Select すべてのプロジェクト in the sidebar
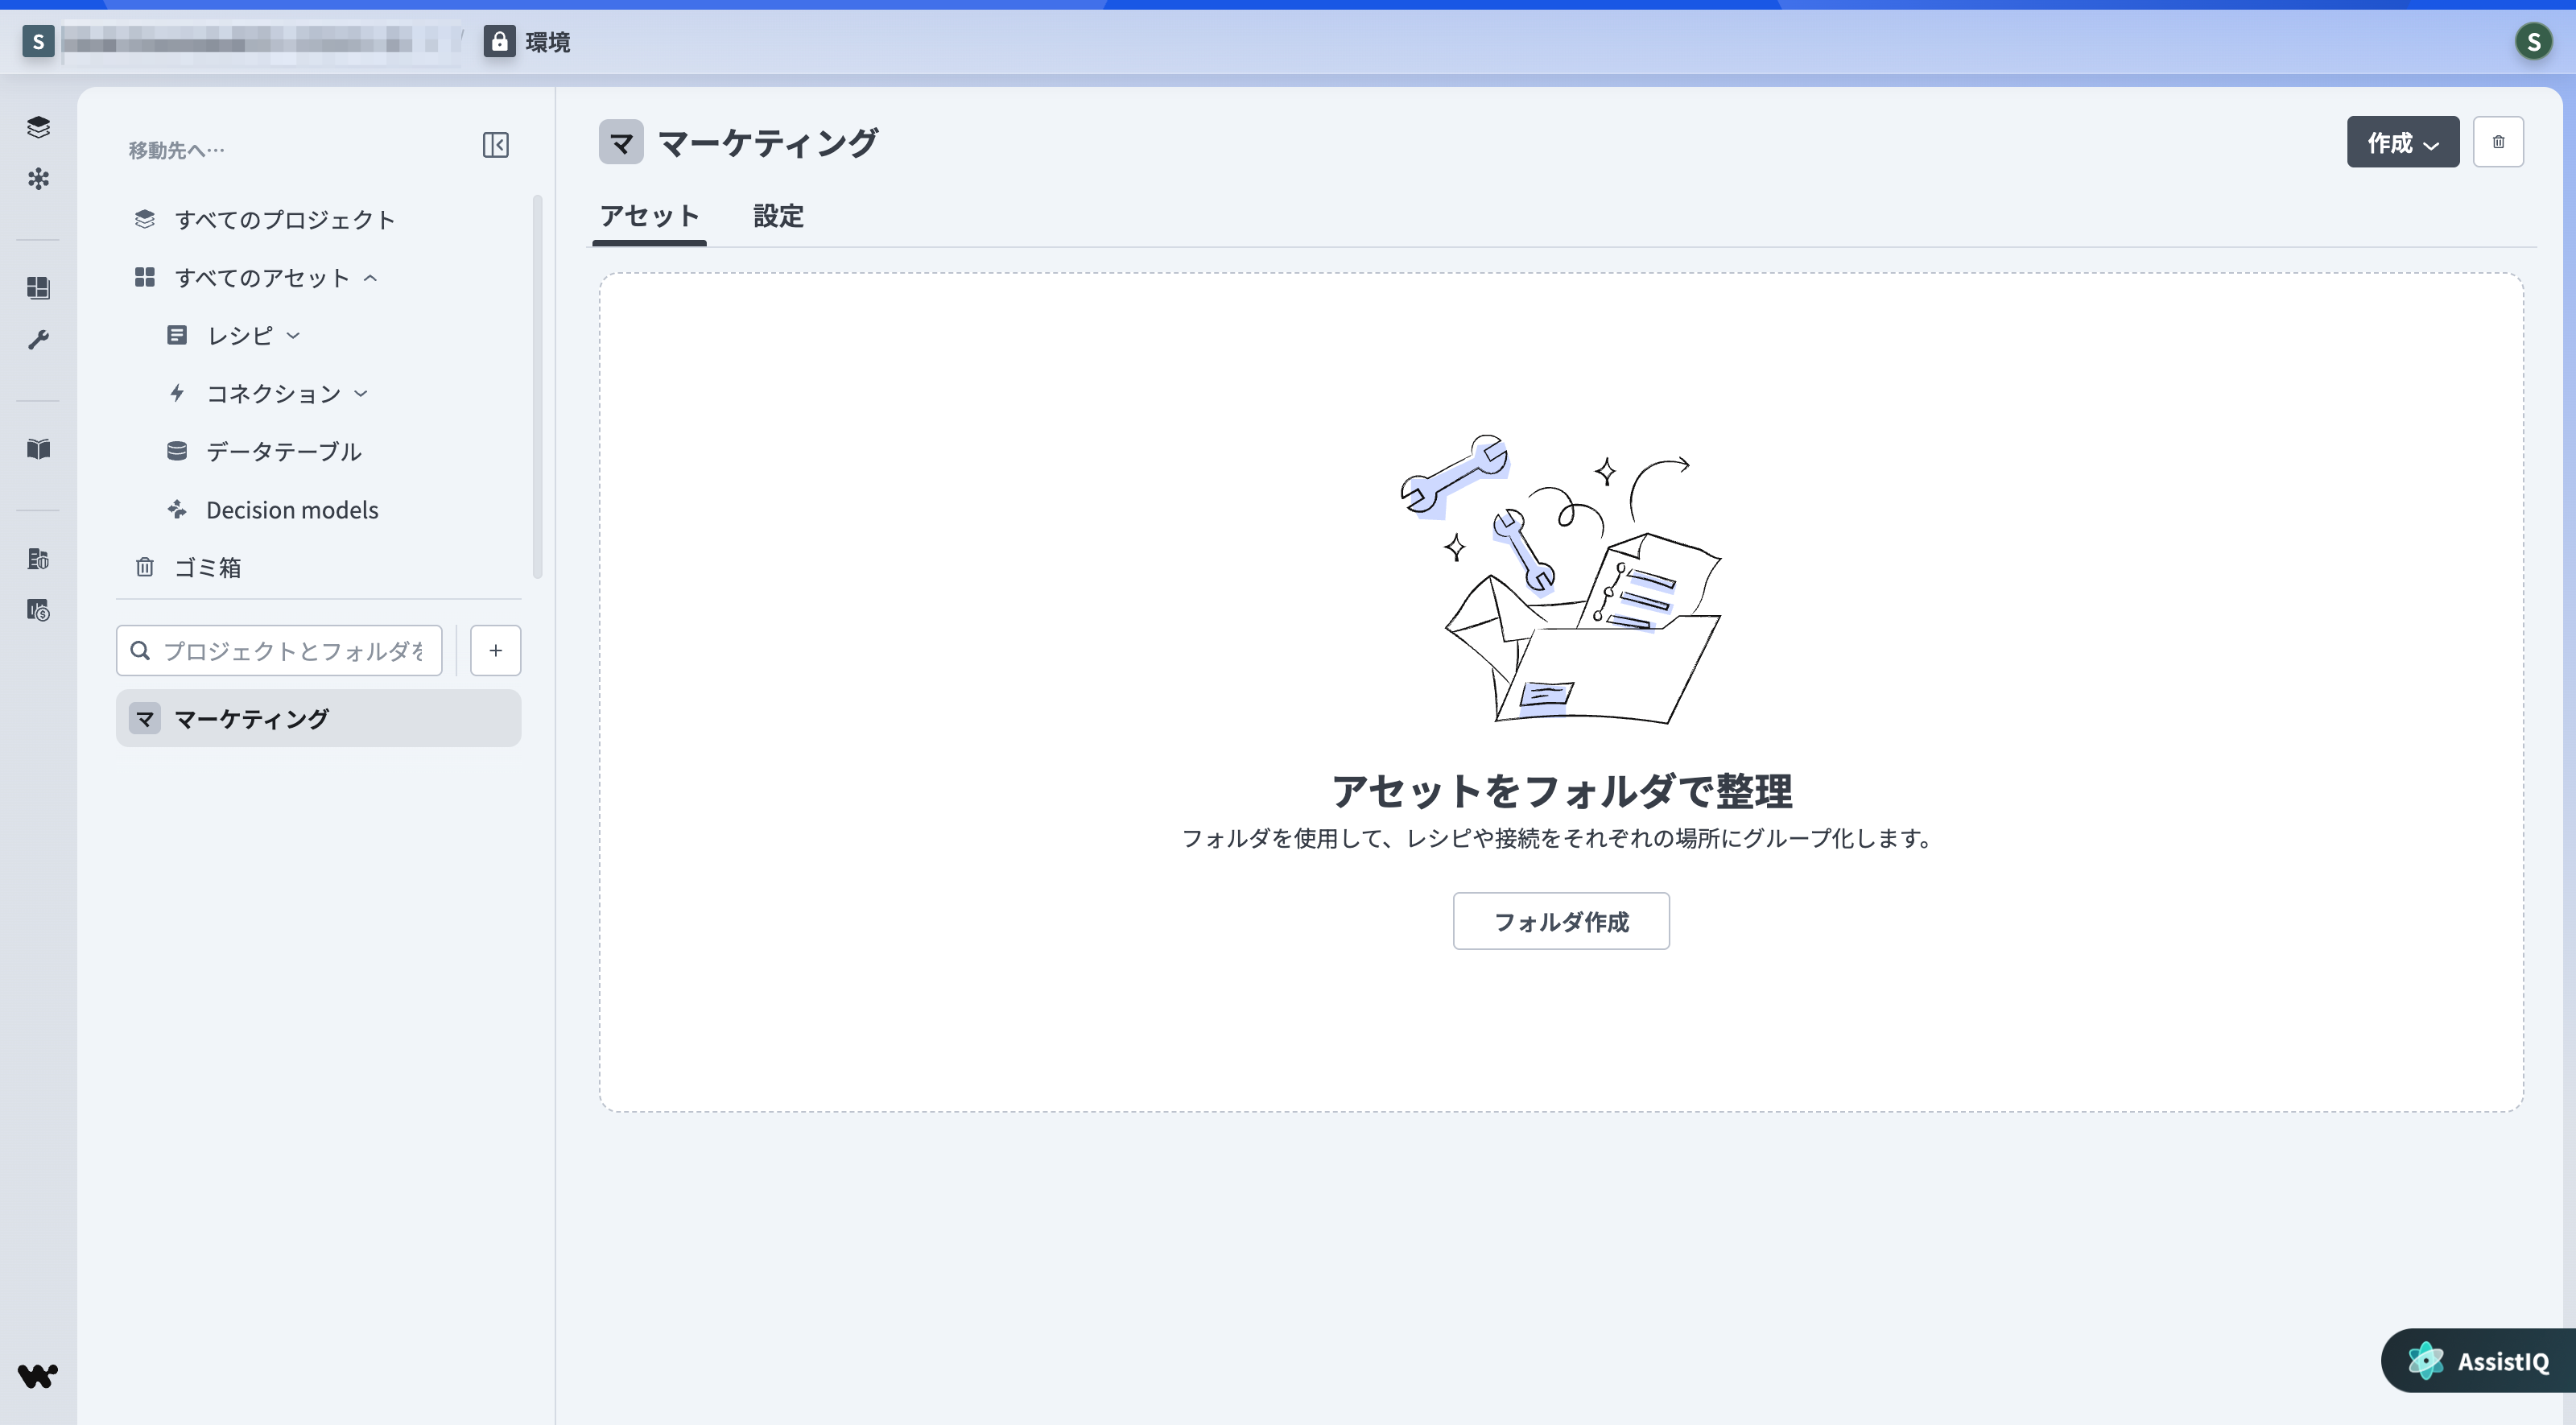The image size is (2576, 1425). (x=285, y=220)
